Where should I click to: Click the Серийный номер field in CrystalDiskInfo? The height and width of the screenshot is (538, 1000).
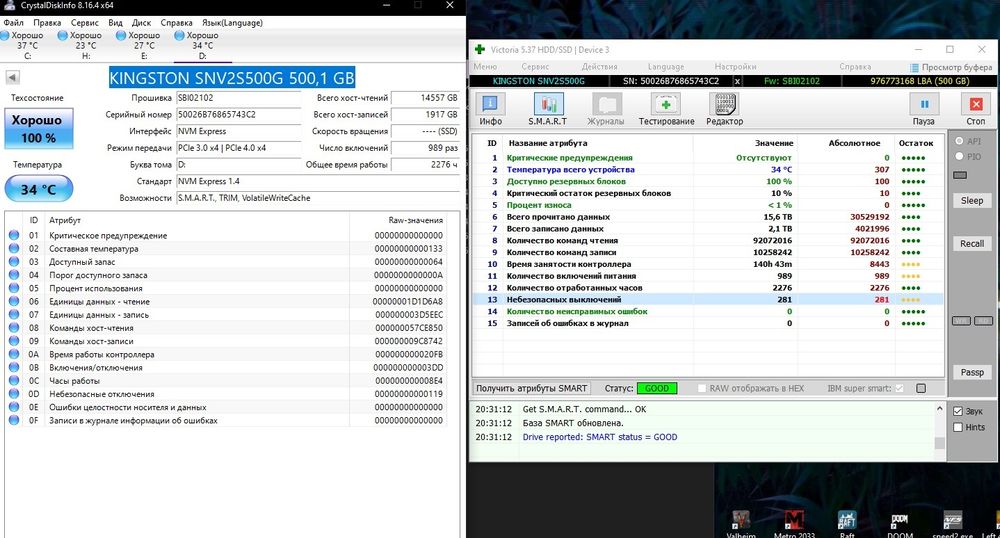coord(239,115)
